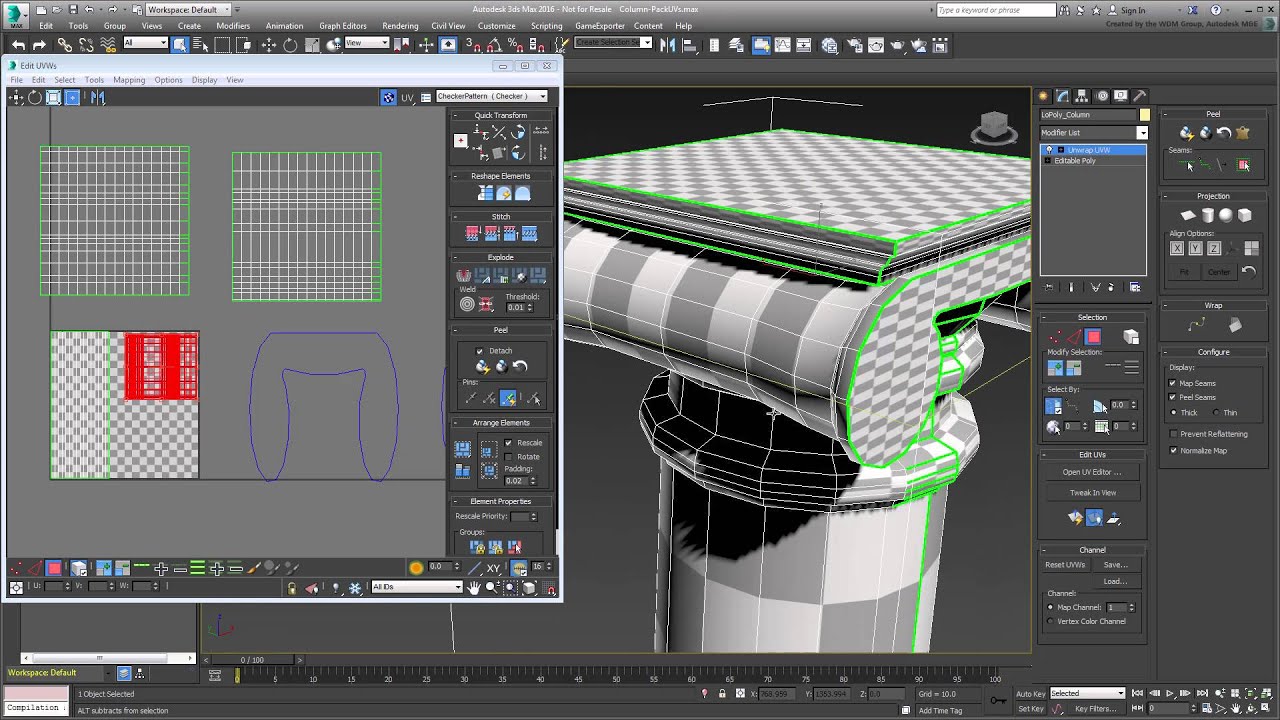Click the Auto Key button

1031,693
